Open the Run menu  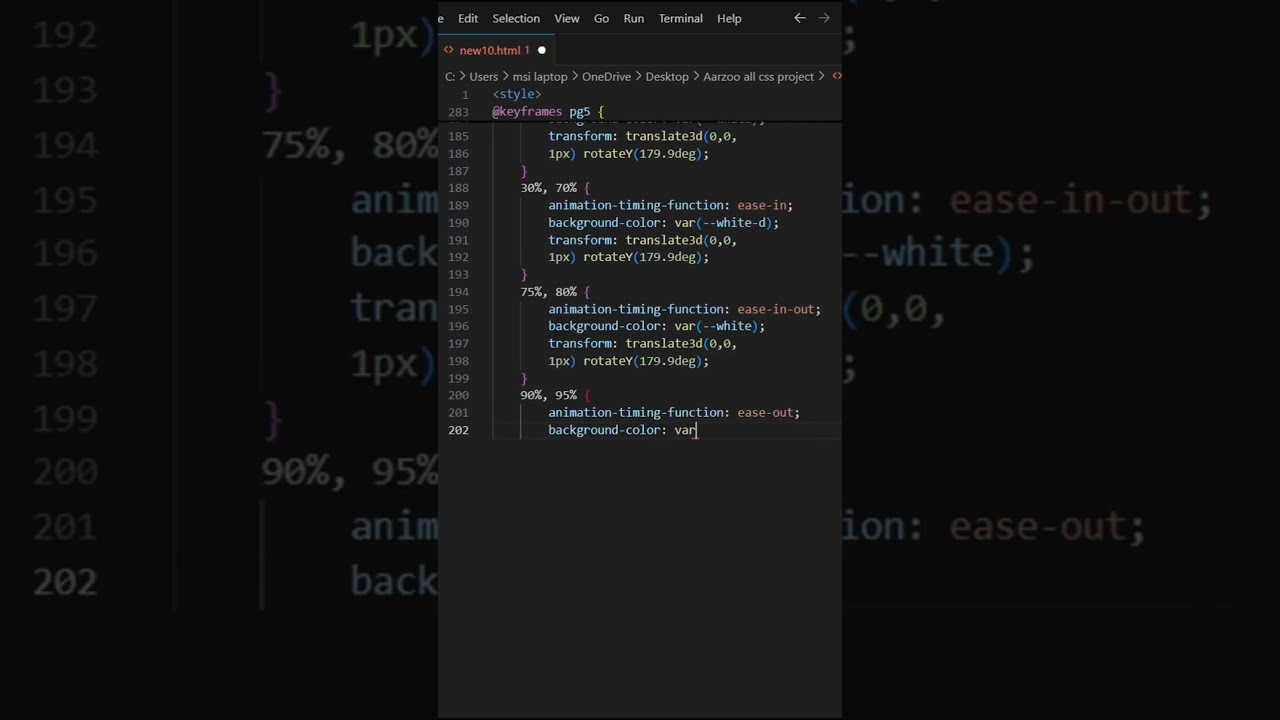pos(634,18)
